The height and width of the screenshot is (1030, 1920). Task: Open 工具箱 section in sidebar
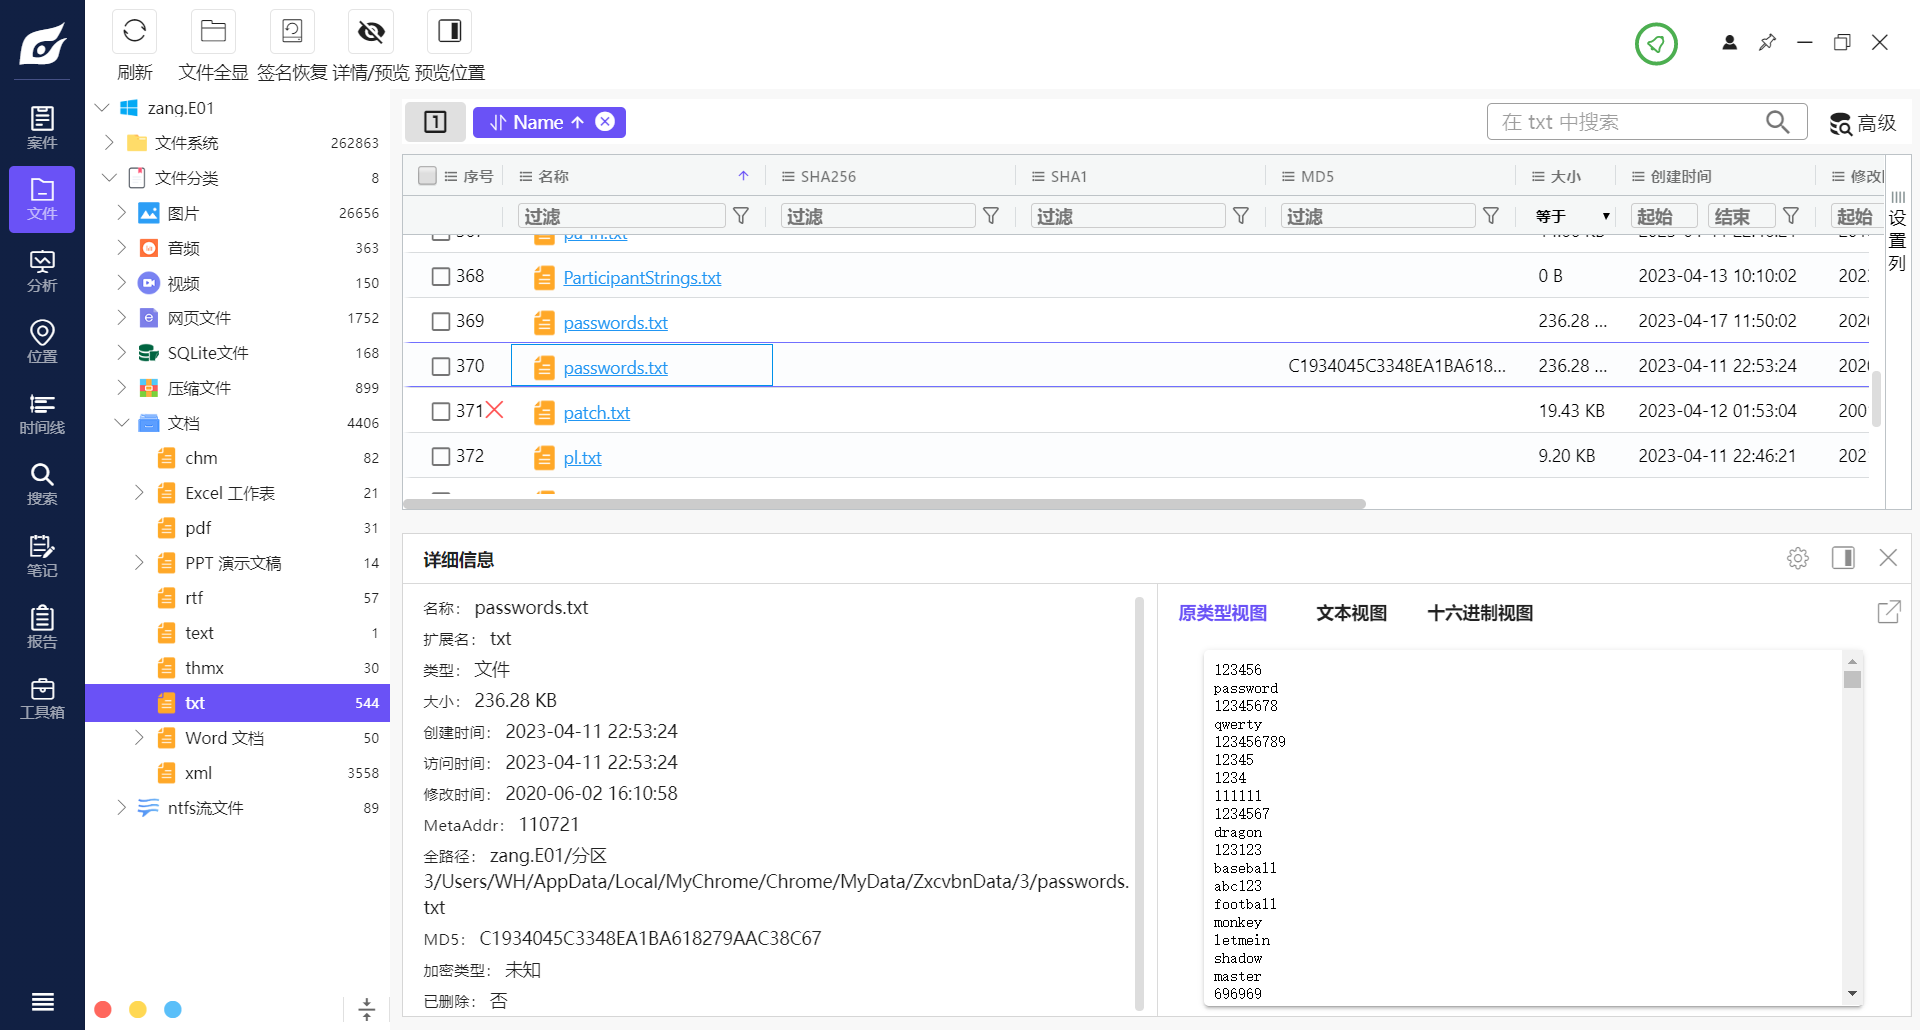(42, 698)
